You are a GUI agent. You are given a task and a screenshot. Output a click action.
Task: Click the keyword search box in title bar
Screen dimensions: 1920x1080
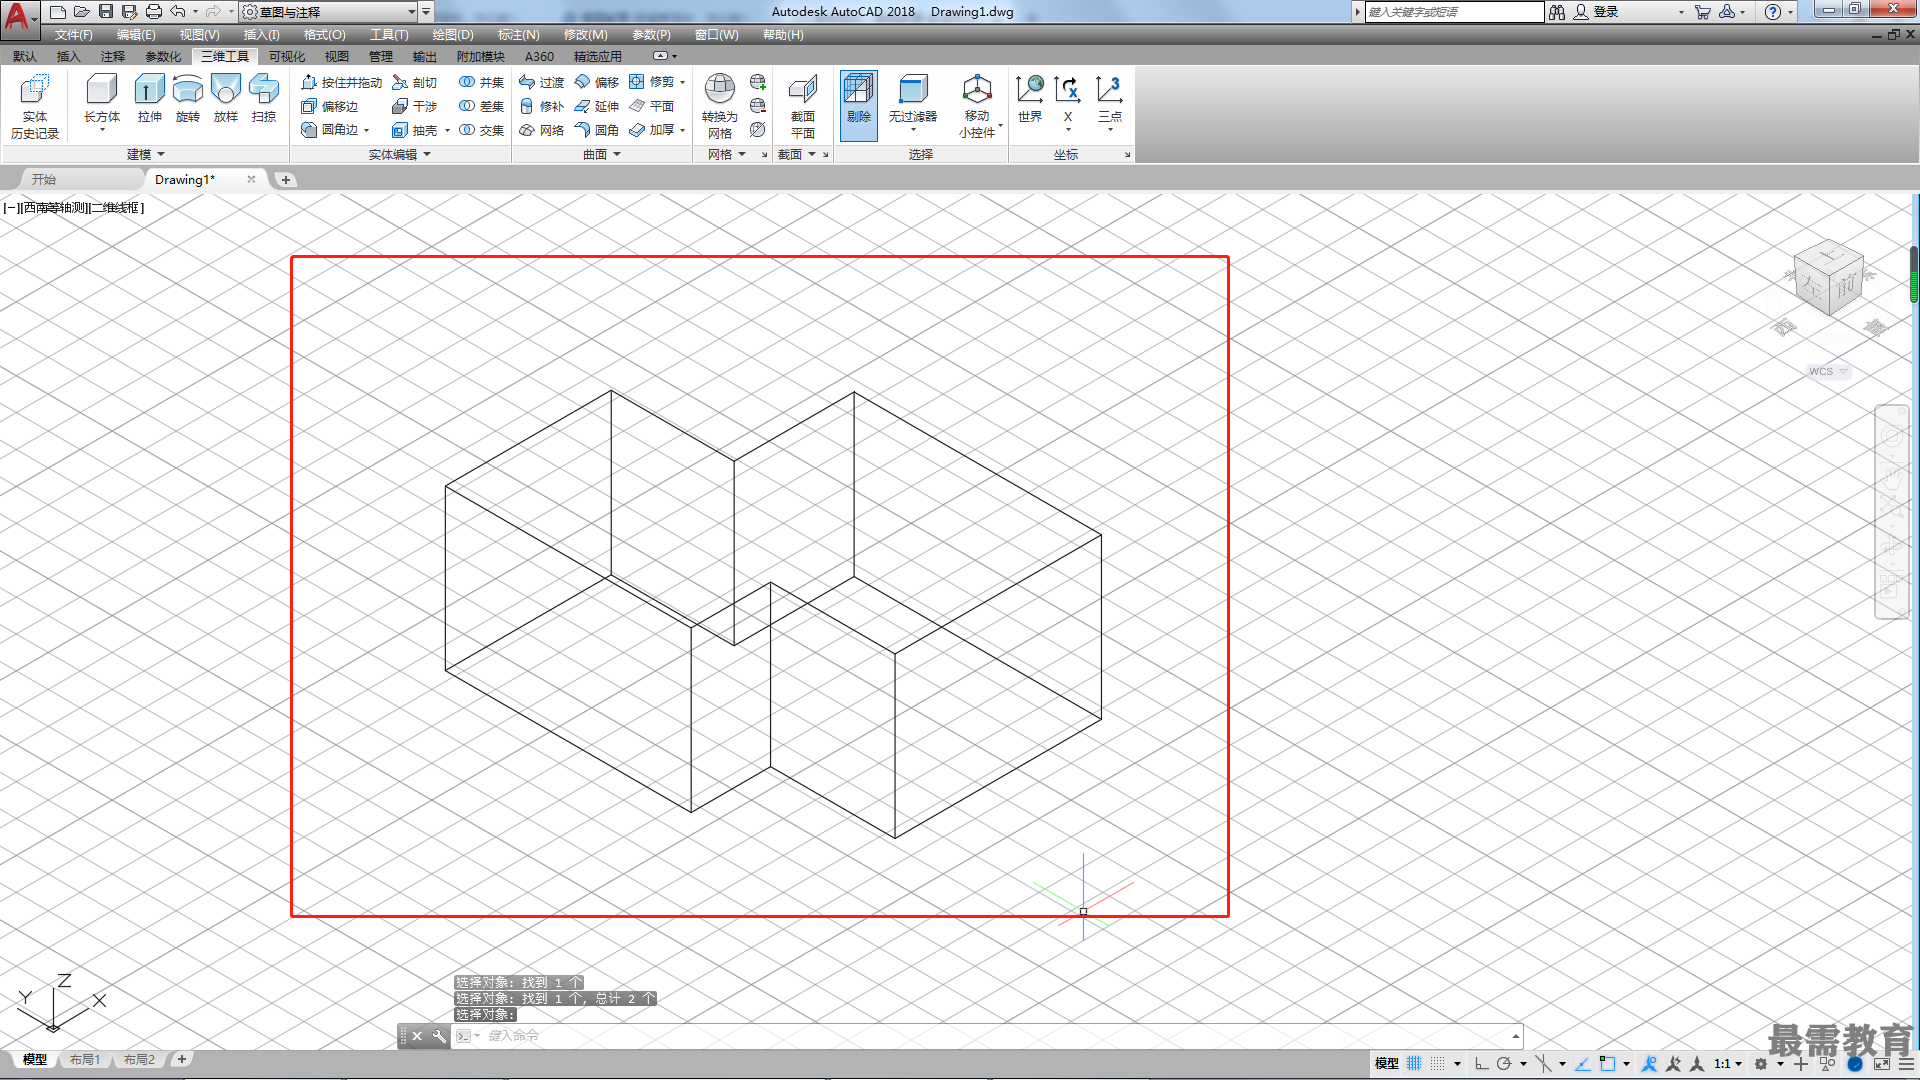coord(1454,12)
